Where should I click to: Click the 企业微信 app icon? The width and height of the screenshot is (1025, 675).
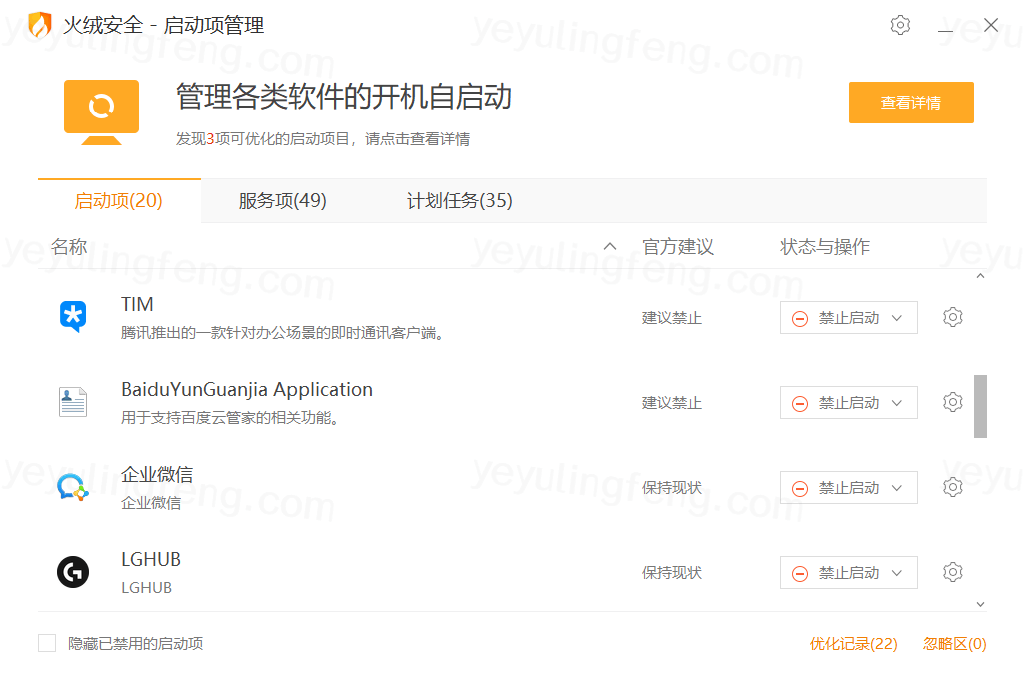point(73,487)
